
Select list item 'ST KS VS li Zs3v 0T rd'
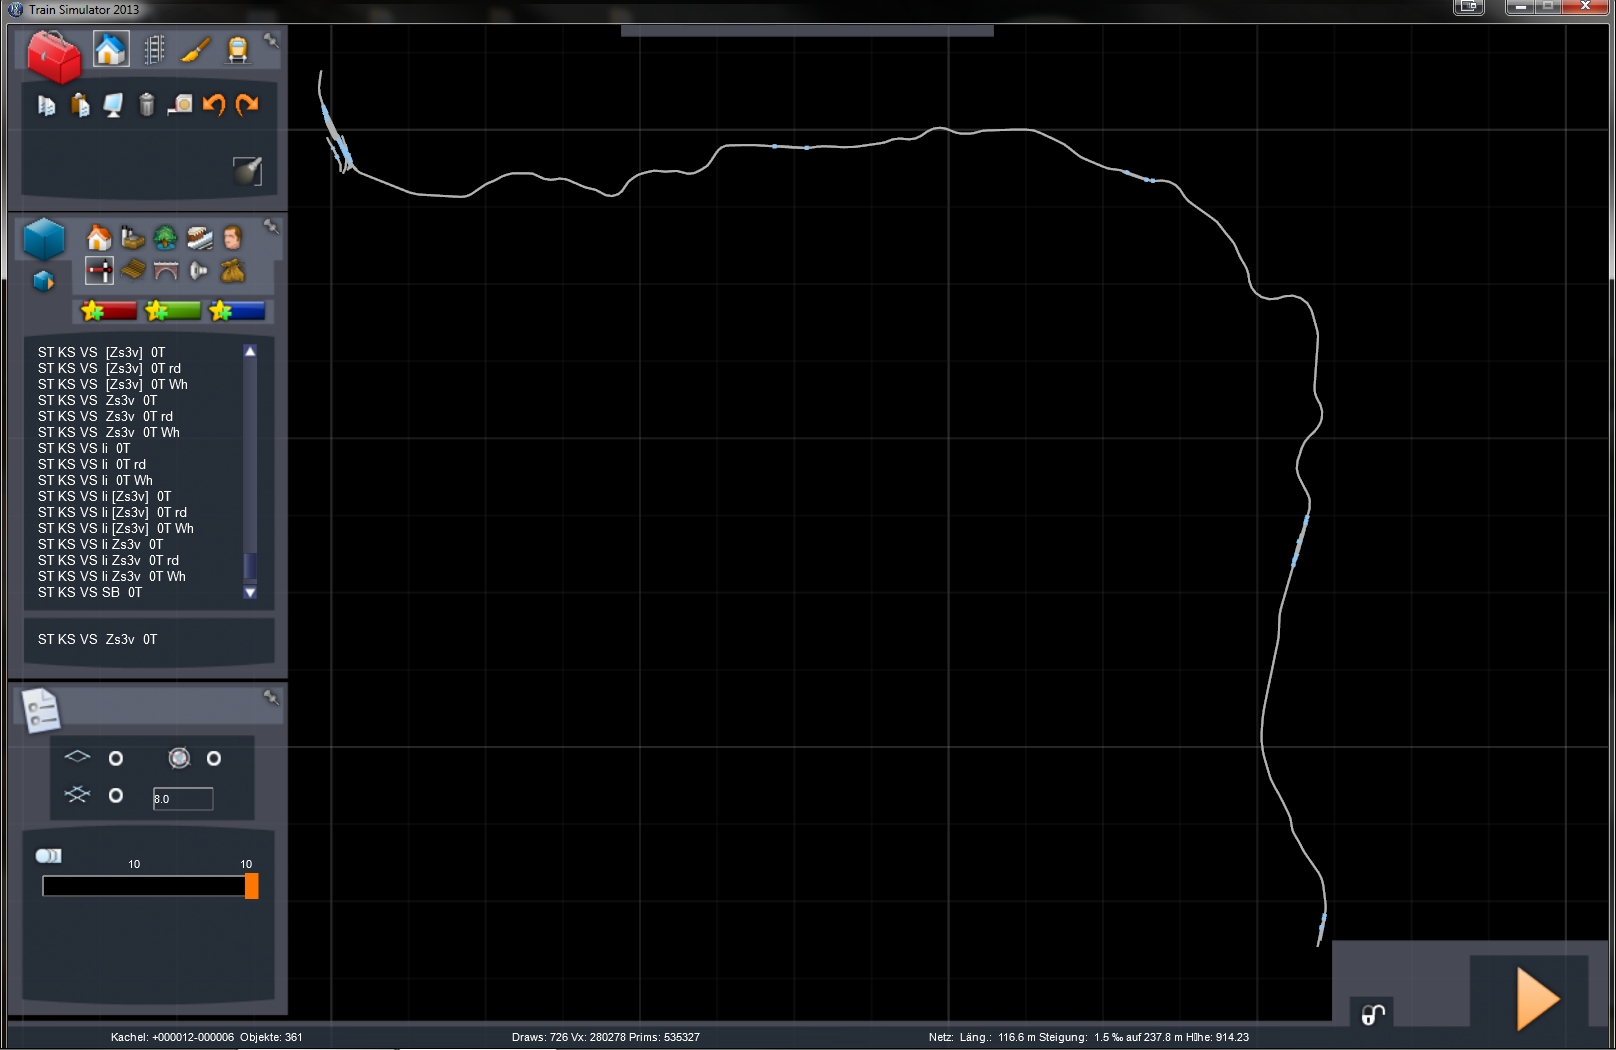(109, 560)
